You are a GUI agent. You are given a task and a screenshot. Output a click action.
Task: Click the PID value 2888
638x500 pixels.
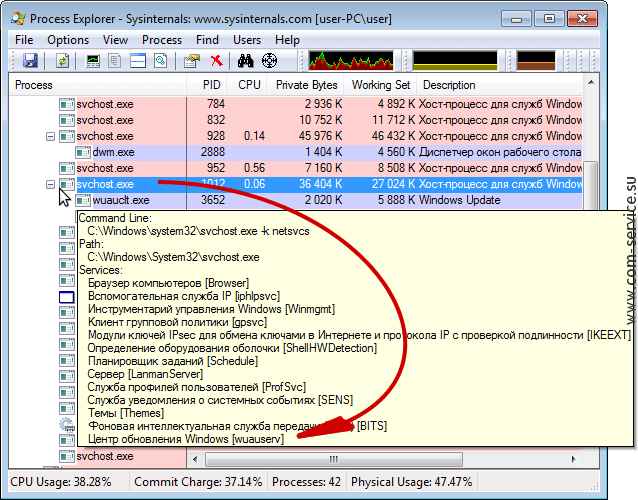point(212,152)
